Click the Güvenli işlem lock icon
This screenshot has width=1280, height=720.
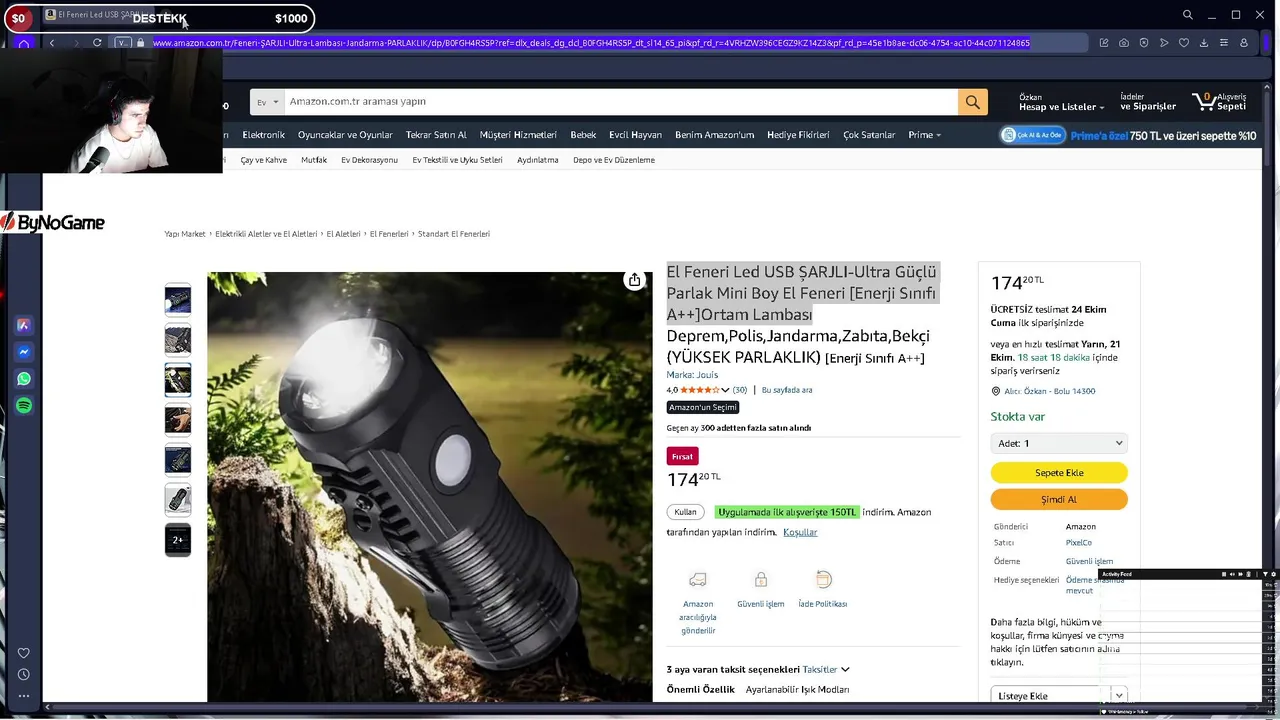(761, 579)
